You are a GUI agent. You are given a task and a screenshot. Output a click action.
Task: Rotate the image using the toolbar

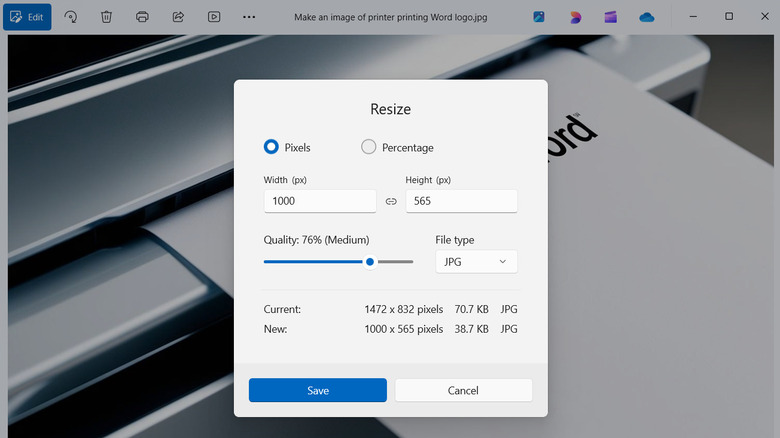pyautogui.click(x=71, y=17)
